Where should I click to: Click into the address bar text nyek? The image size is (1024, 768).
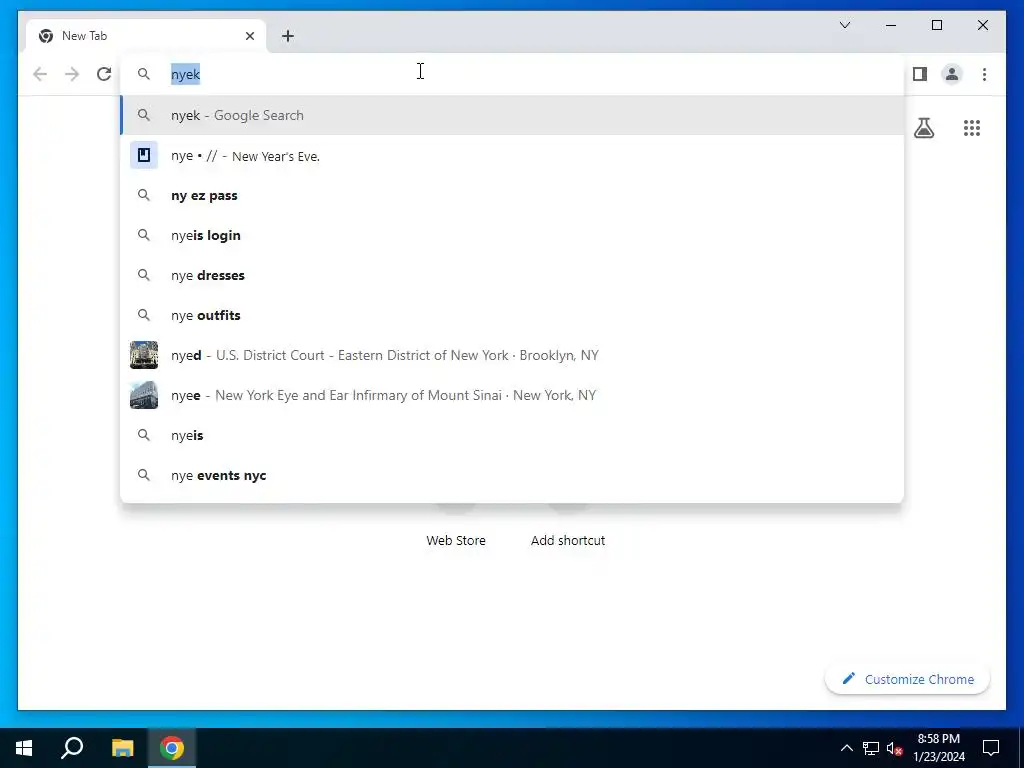click(x=185, y=74)
